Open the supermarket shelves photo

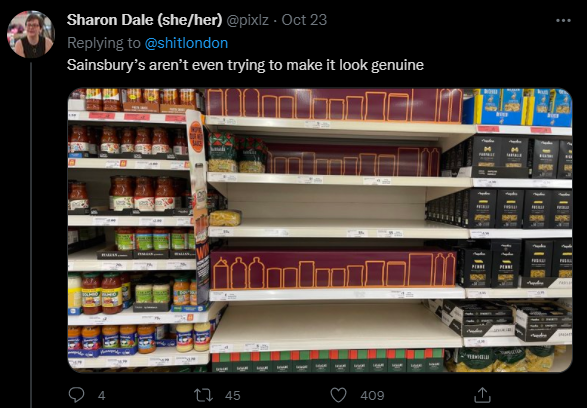click(320, 230)
